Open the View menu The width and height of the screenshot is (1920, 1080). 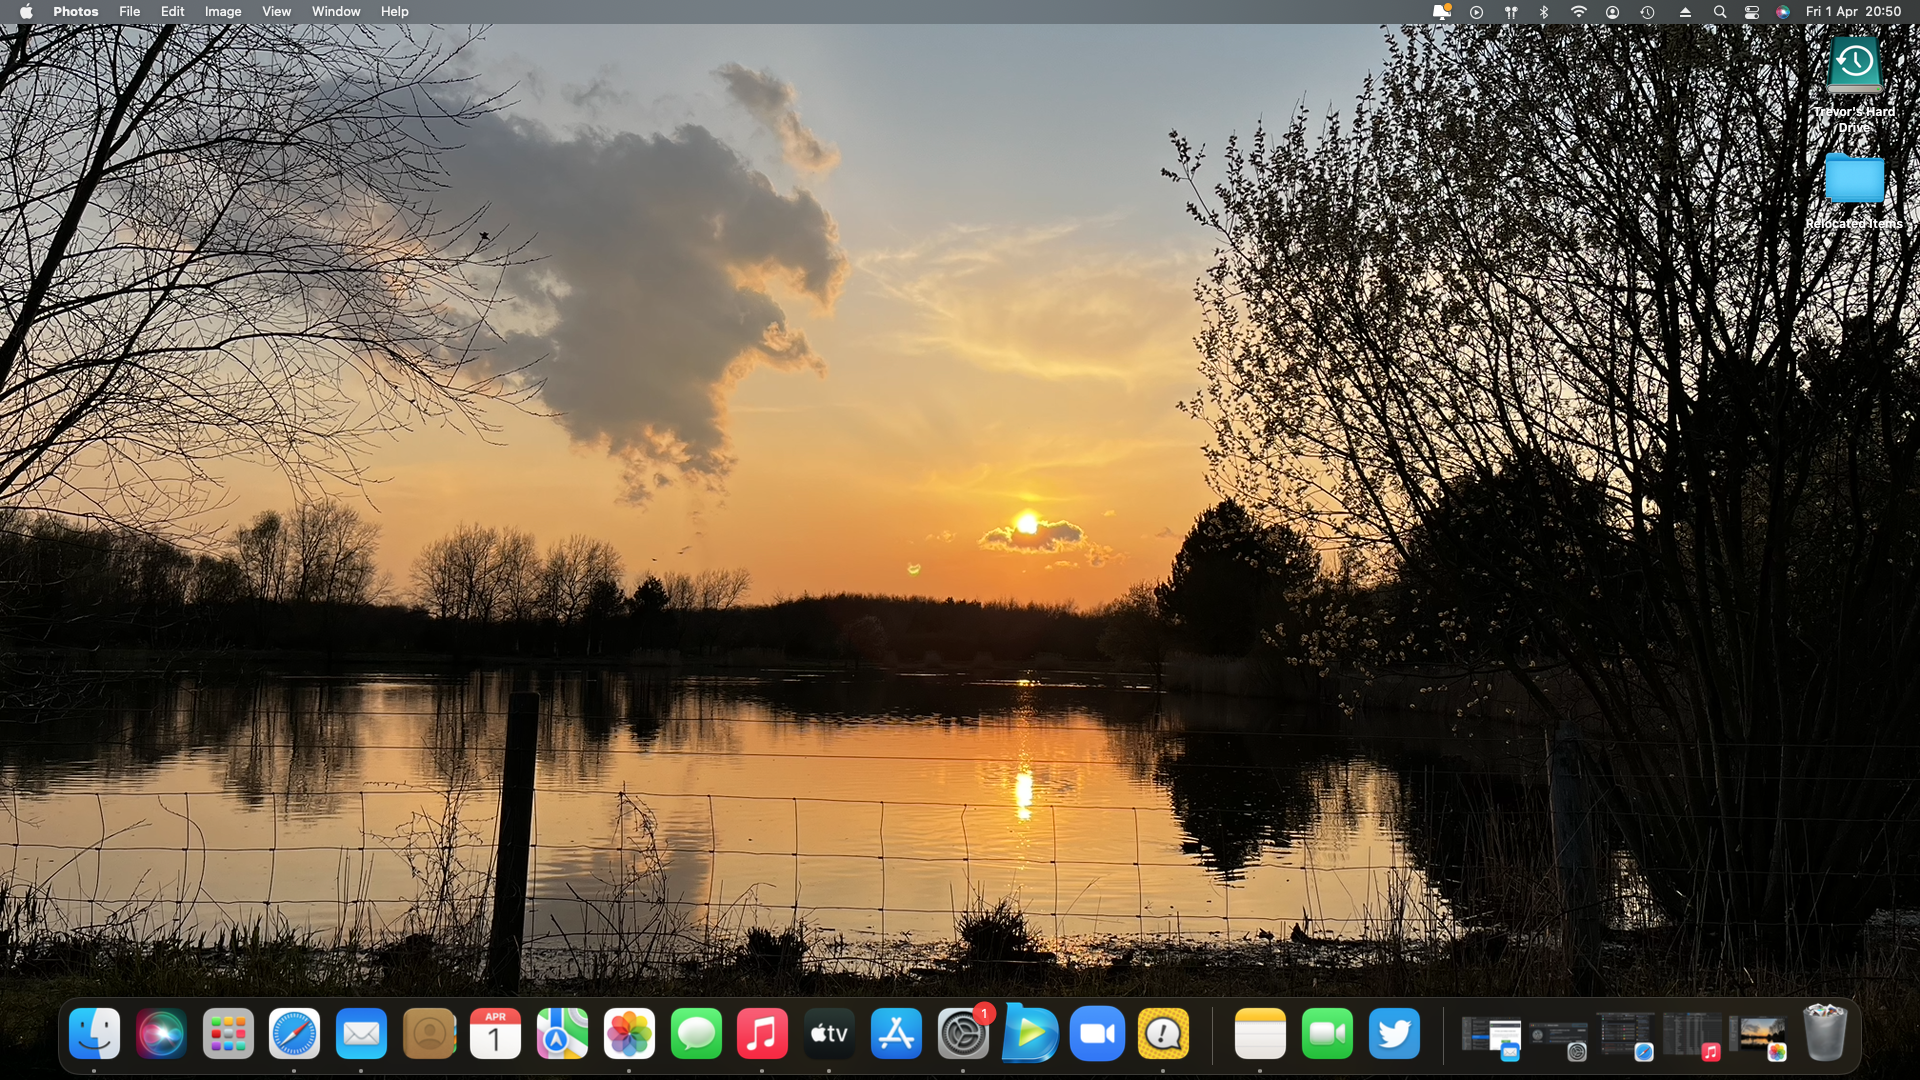coord(276,12)
